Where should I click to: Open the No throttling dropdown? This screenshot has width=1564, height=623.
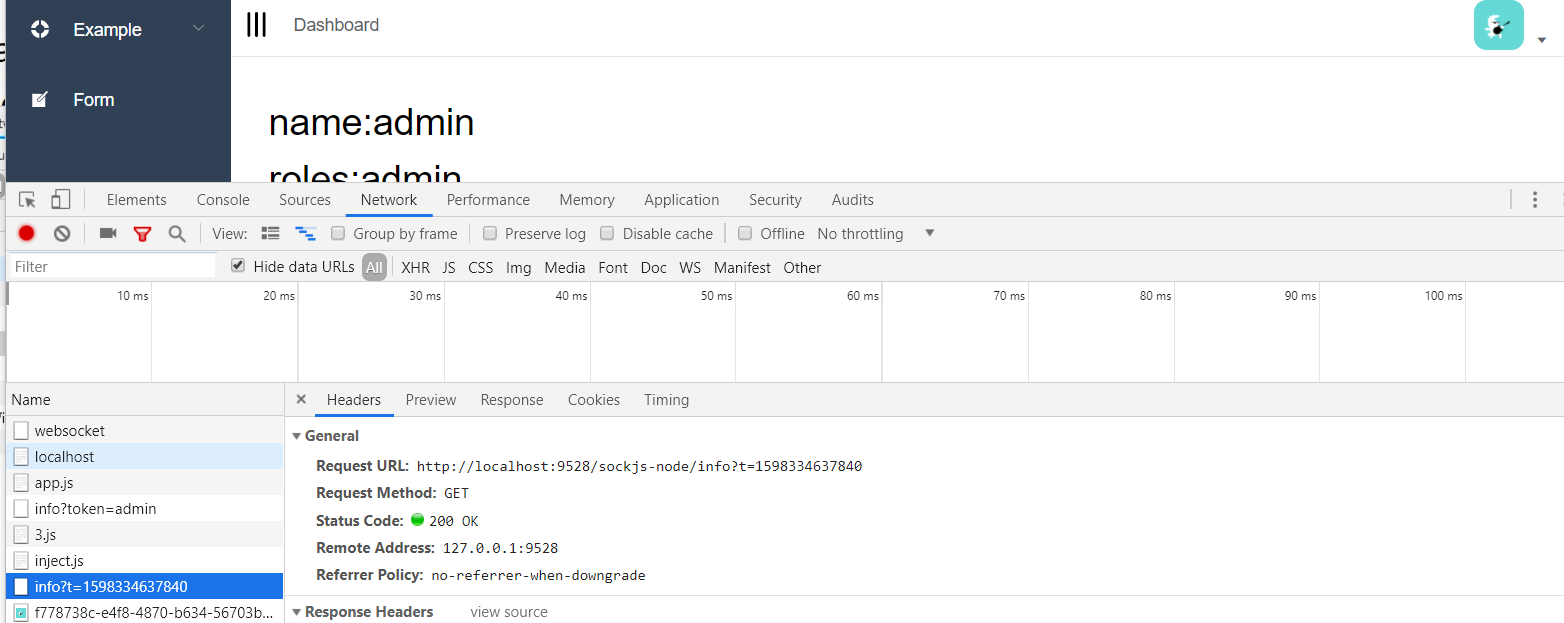[876, 233]
